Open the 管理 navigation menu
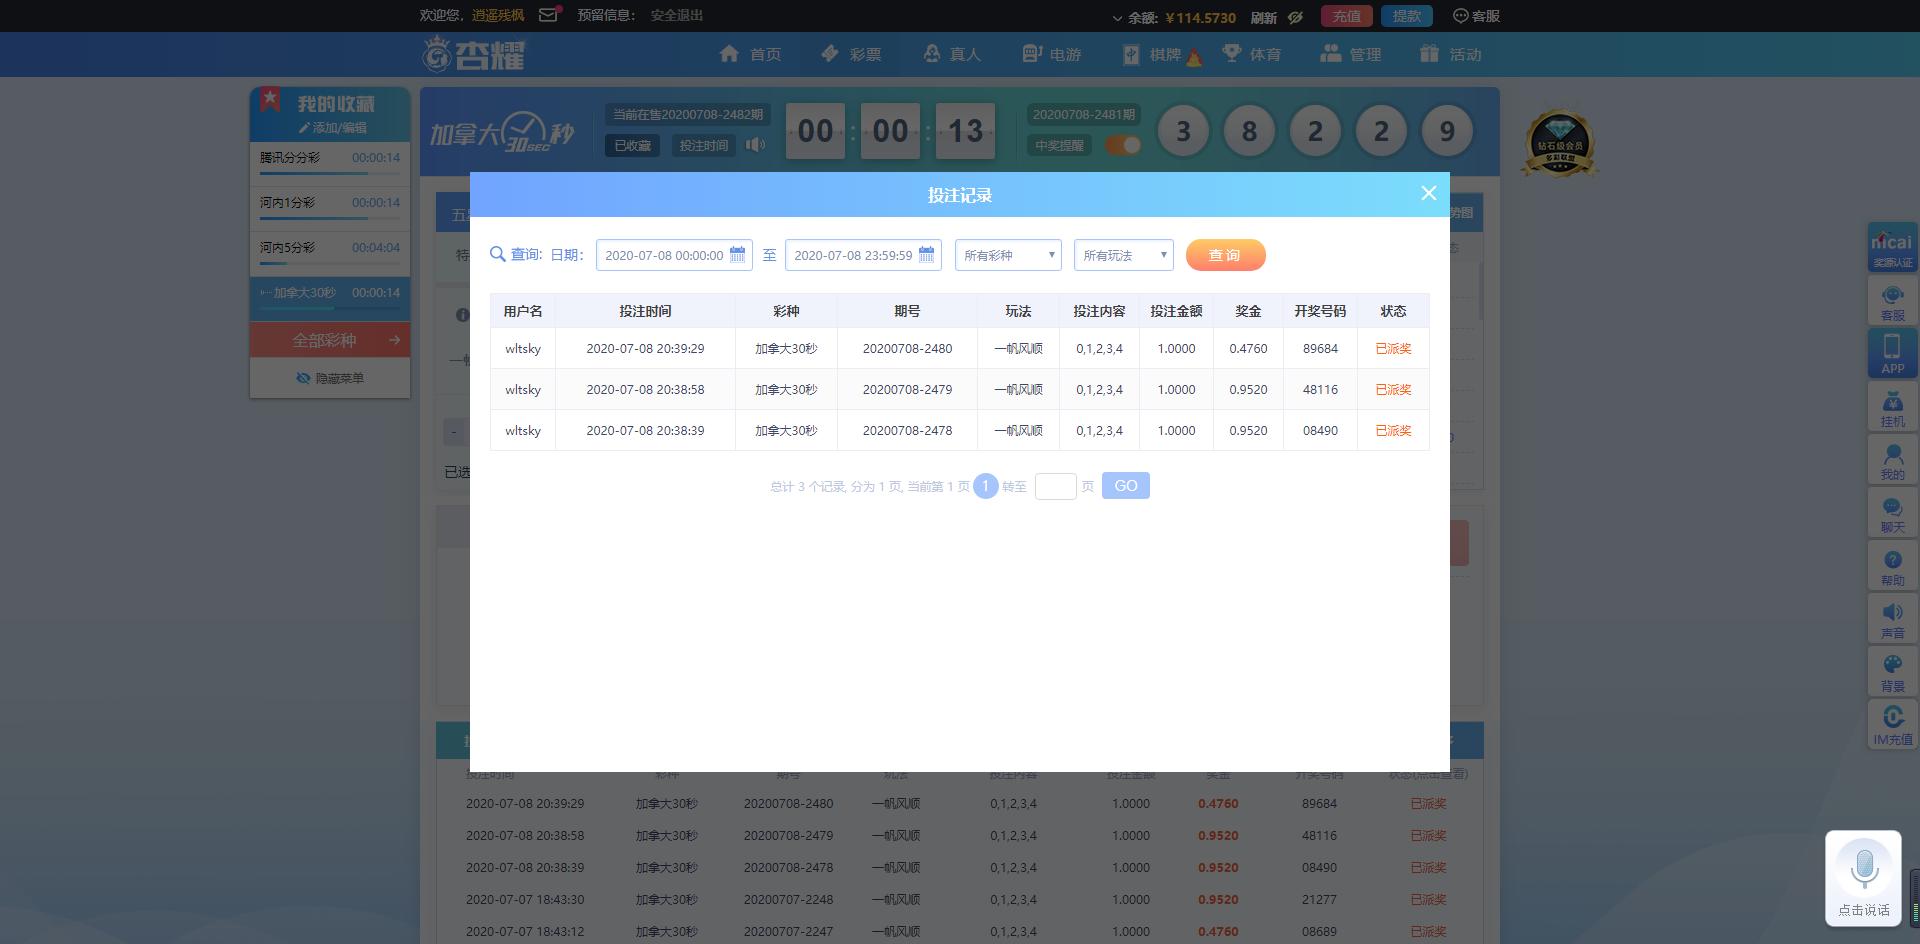Screen dimensions: 1920x944 pos(1351,54)
